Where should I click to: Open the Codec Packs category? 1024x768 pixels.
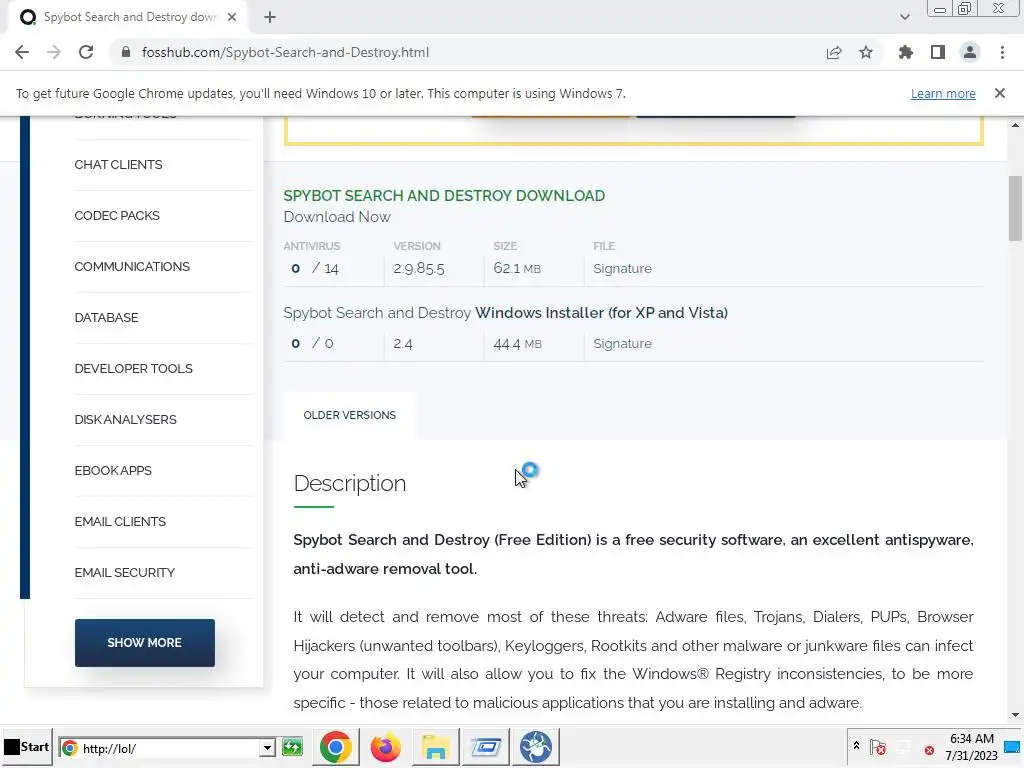coord(117,216)
